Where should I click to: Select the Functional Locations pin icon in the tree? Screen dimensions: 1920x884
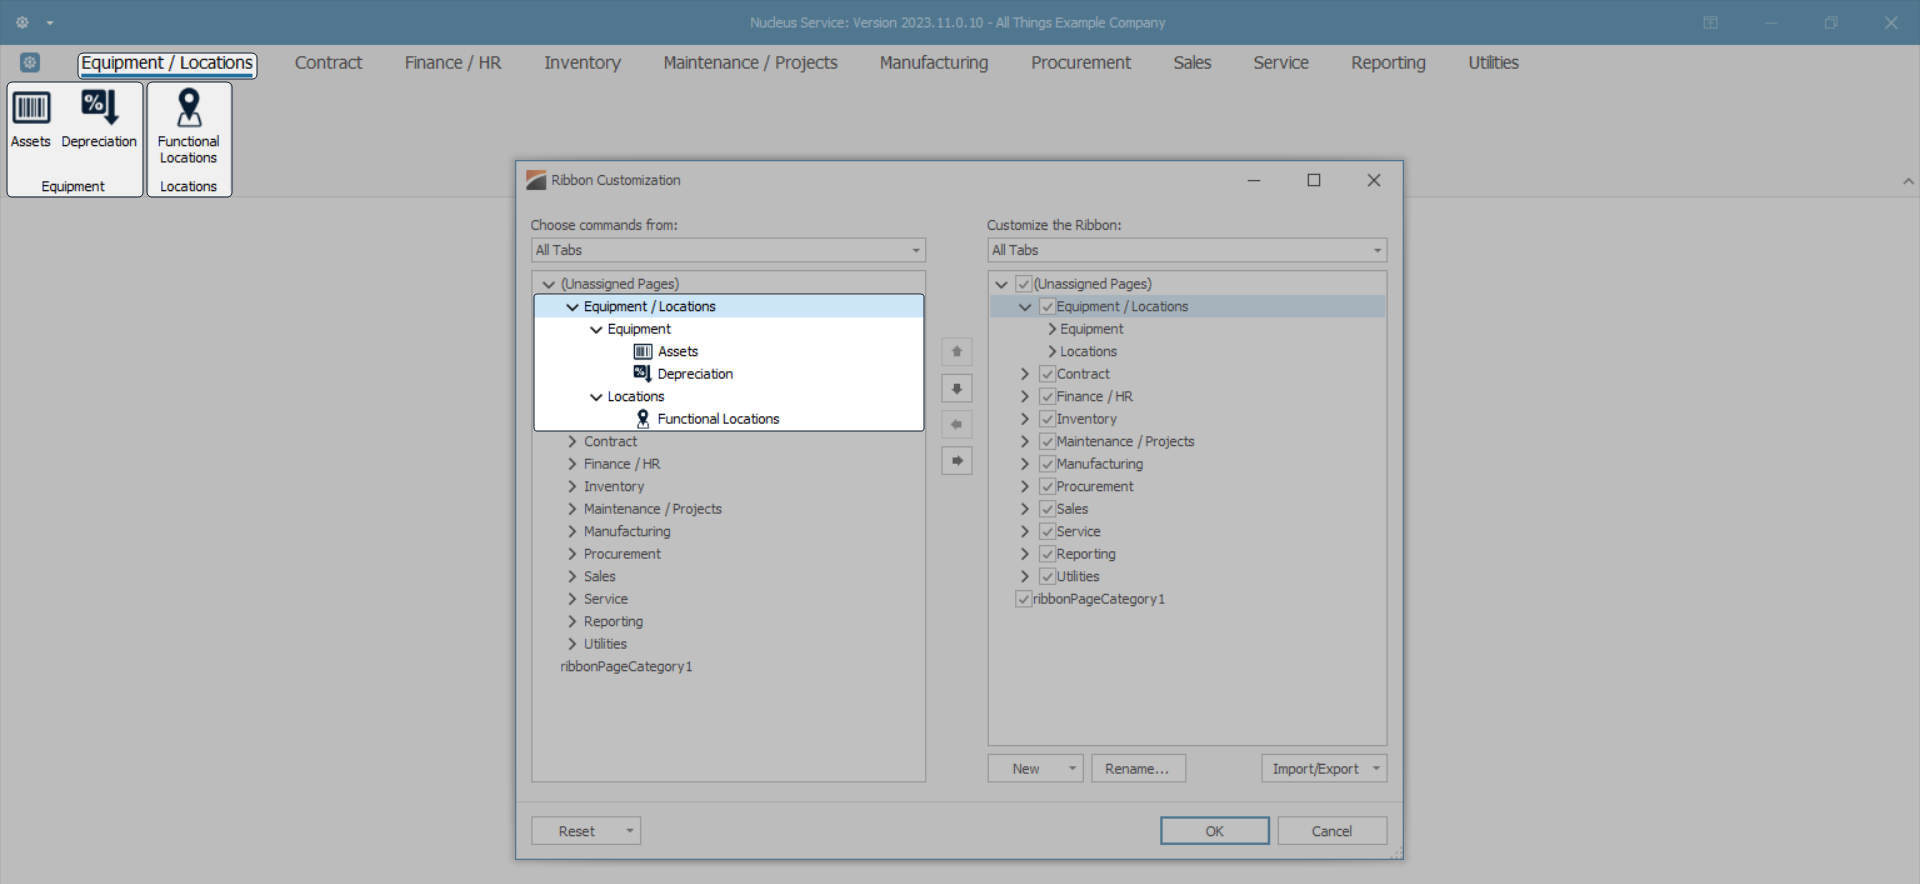pyautogui.click(x=643, y=419)
